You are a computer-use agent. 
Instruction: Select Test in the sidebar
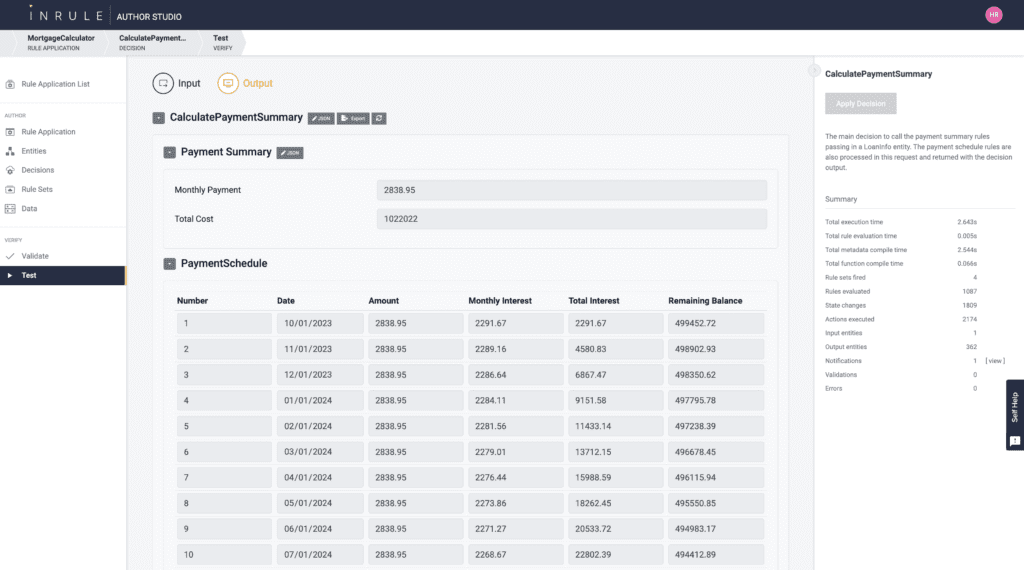coord(63,276)
